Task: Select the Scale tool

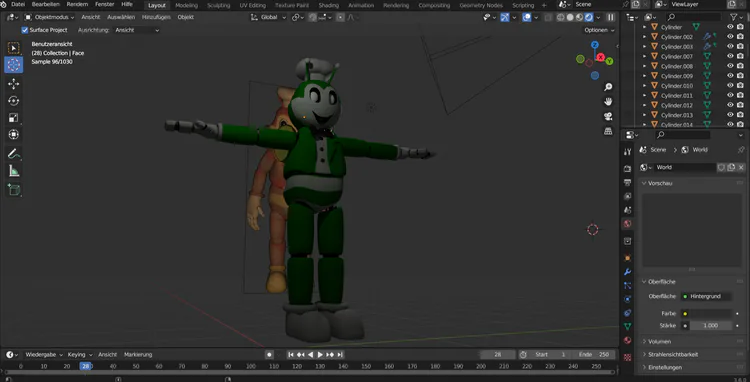Action: pos(13,118)
